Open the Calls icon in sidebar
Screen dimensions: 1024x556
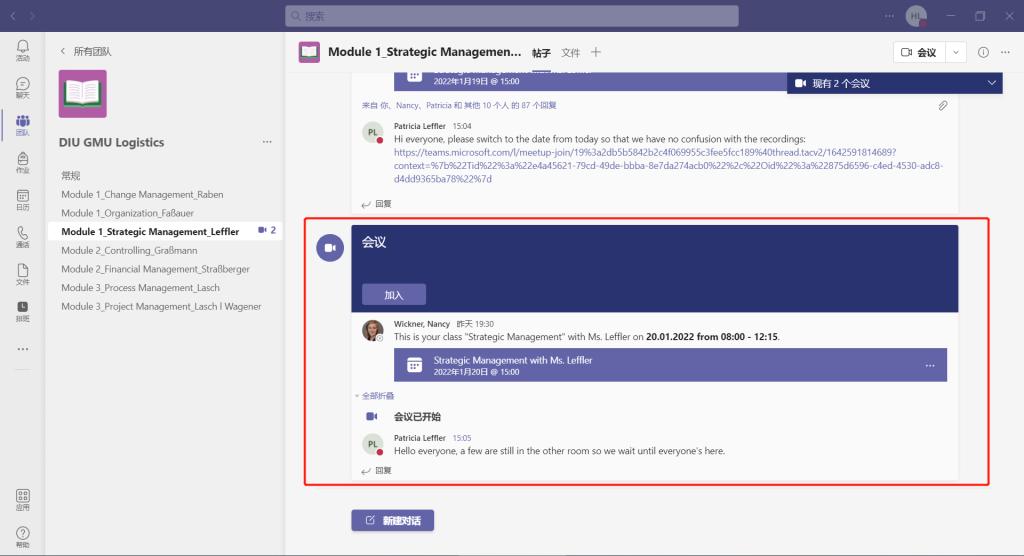[x=22, y=236]
